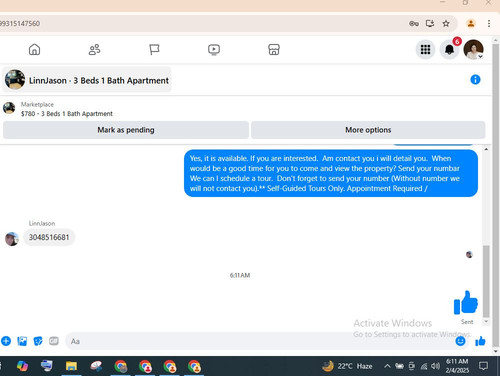This screenshot has height=376, width=500.
Task: Open the network tray icon
Action: (424, 366)
